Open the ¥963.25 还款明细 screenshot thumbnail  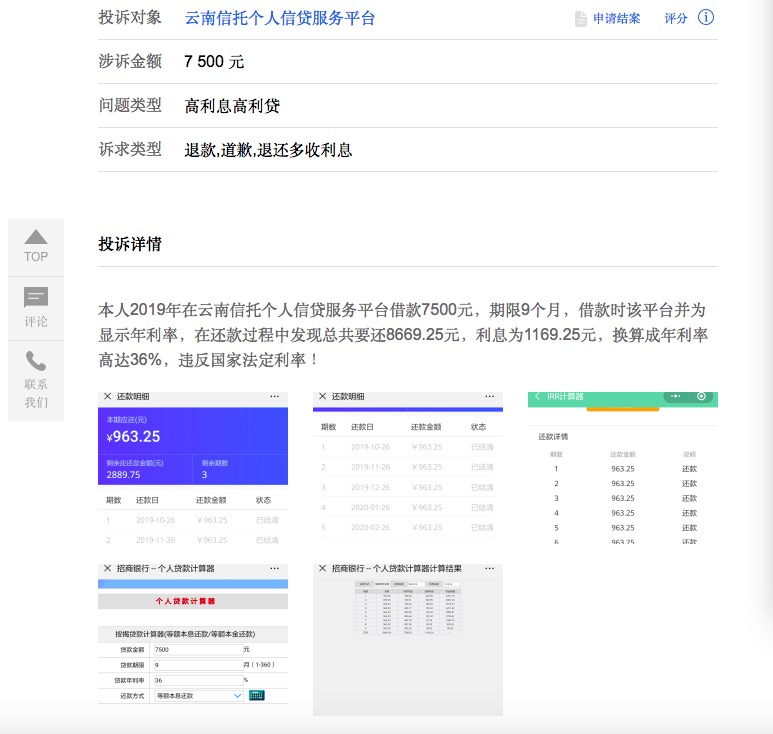(193, 468)
